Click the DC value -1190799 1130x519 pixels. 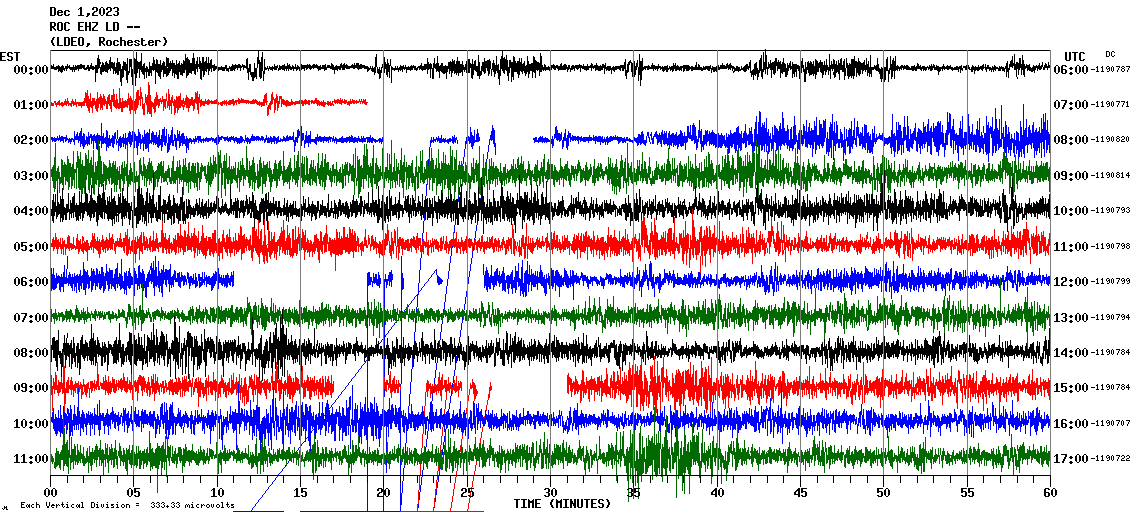click(x=1109, y=282)
